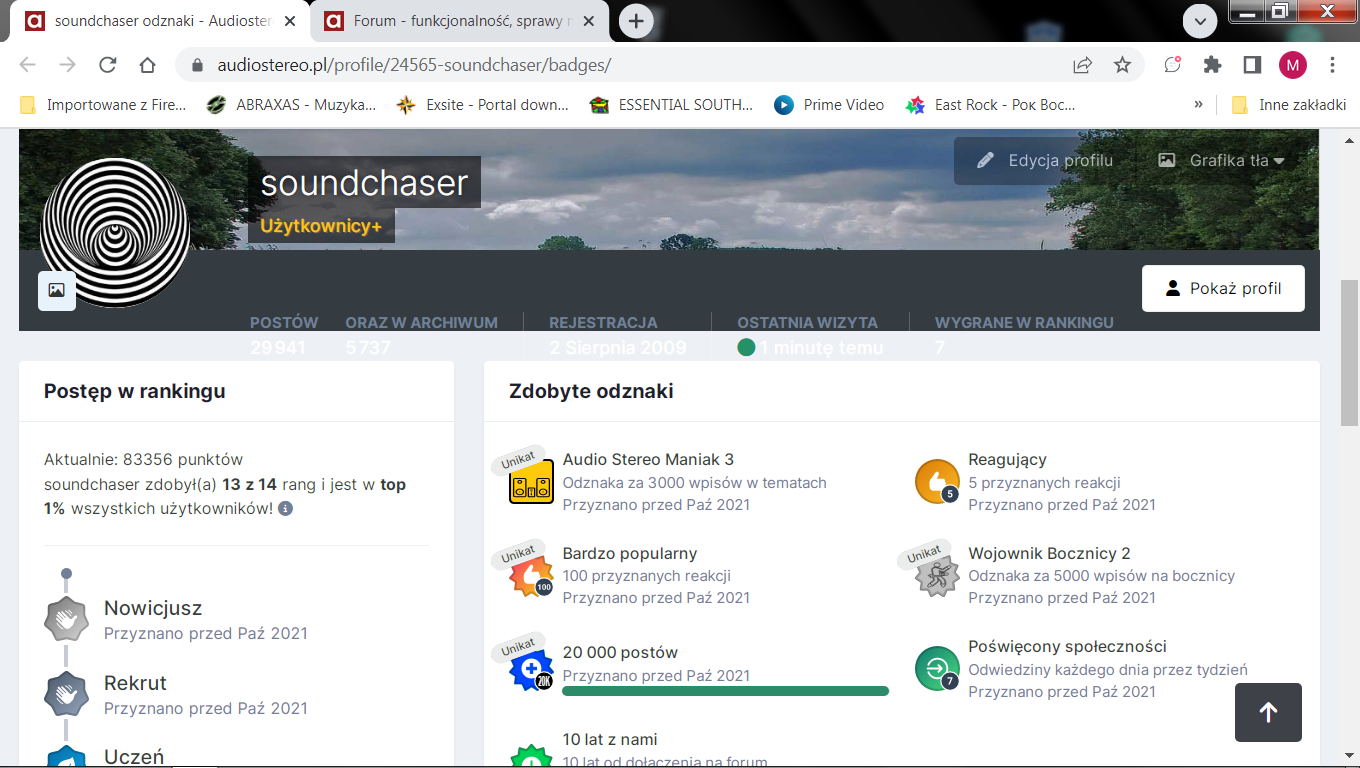Open Prime Video bookmark
The width and height of the screenshot is (1360, 768).
829,104
